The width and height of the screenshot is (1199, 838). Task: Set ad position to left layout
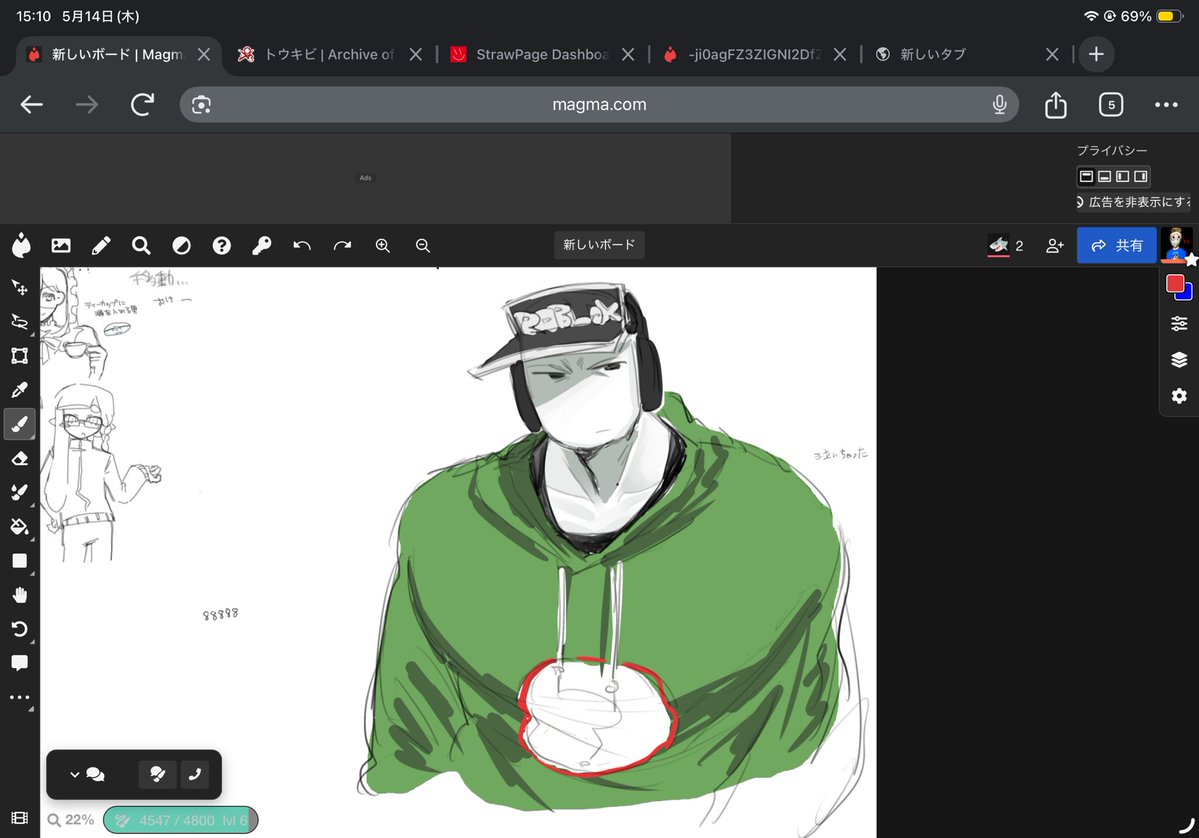tap(1123, 177)
